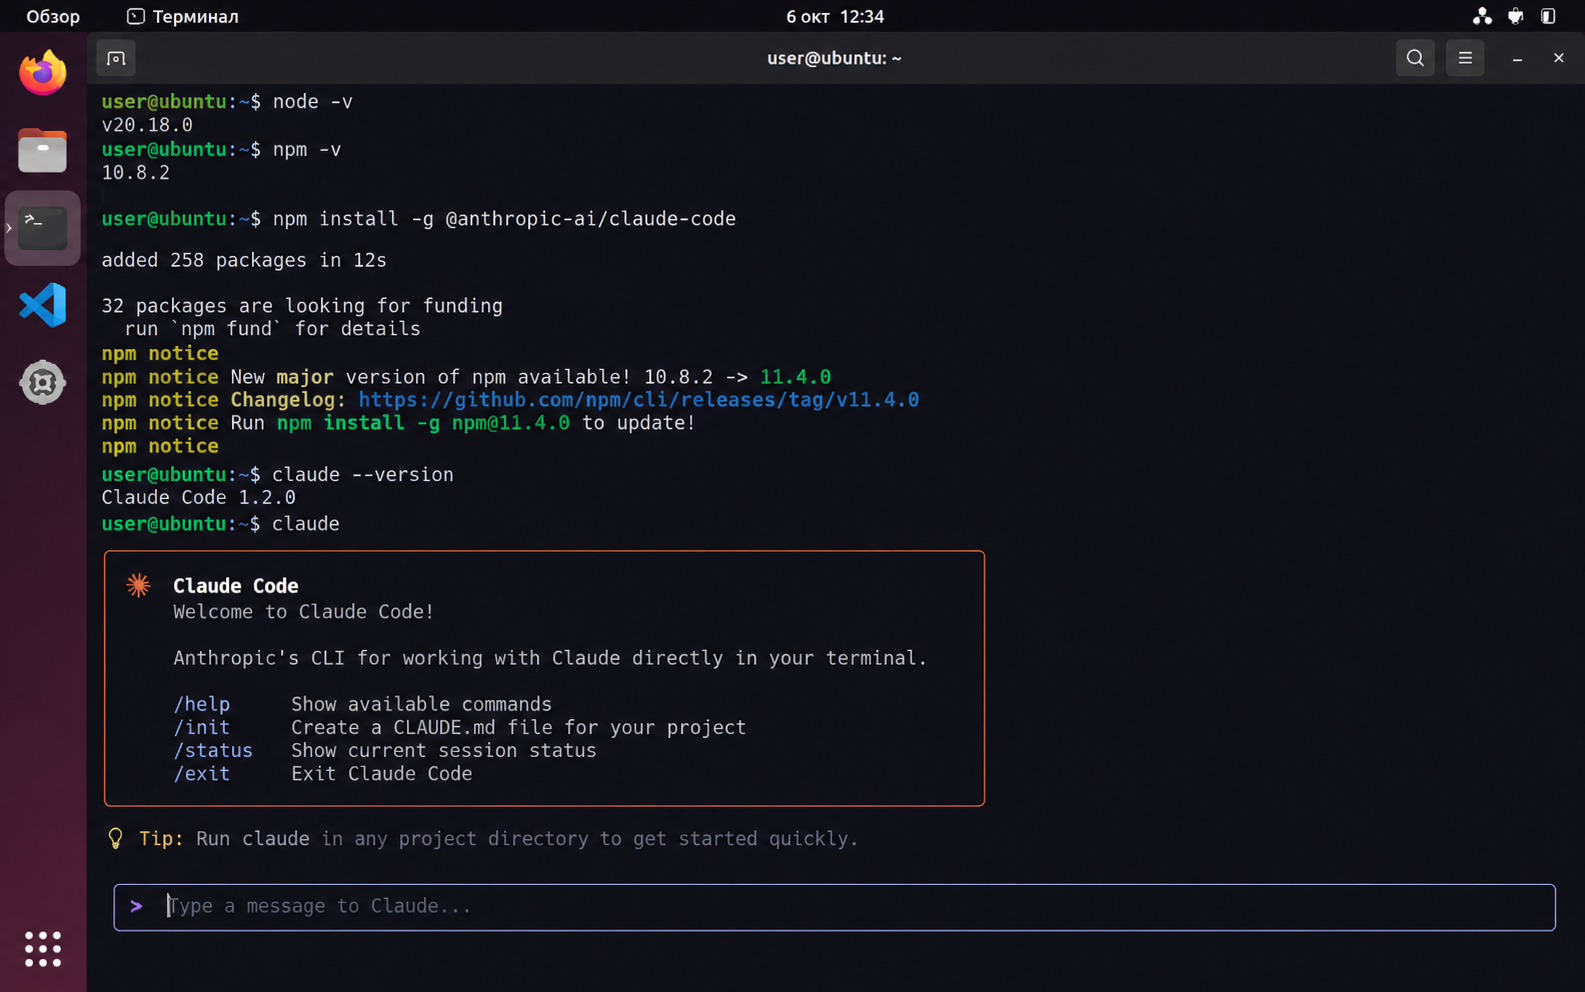Click the Show available commands description
Screen dimensions: 1585x992
tap(421, 704)
